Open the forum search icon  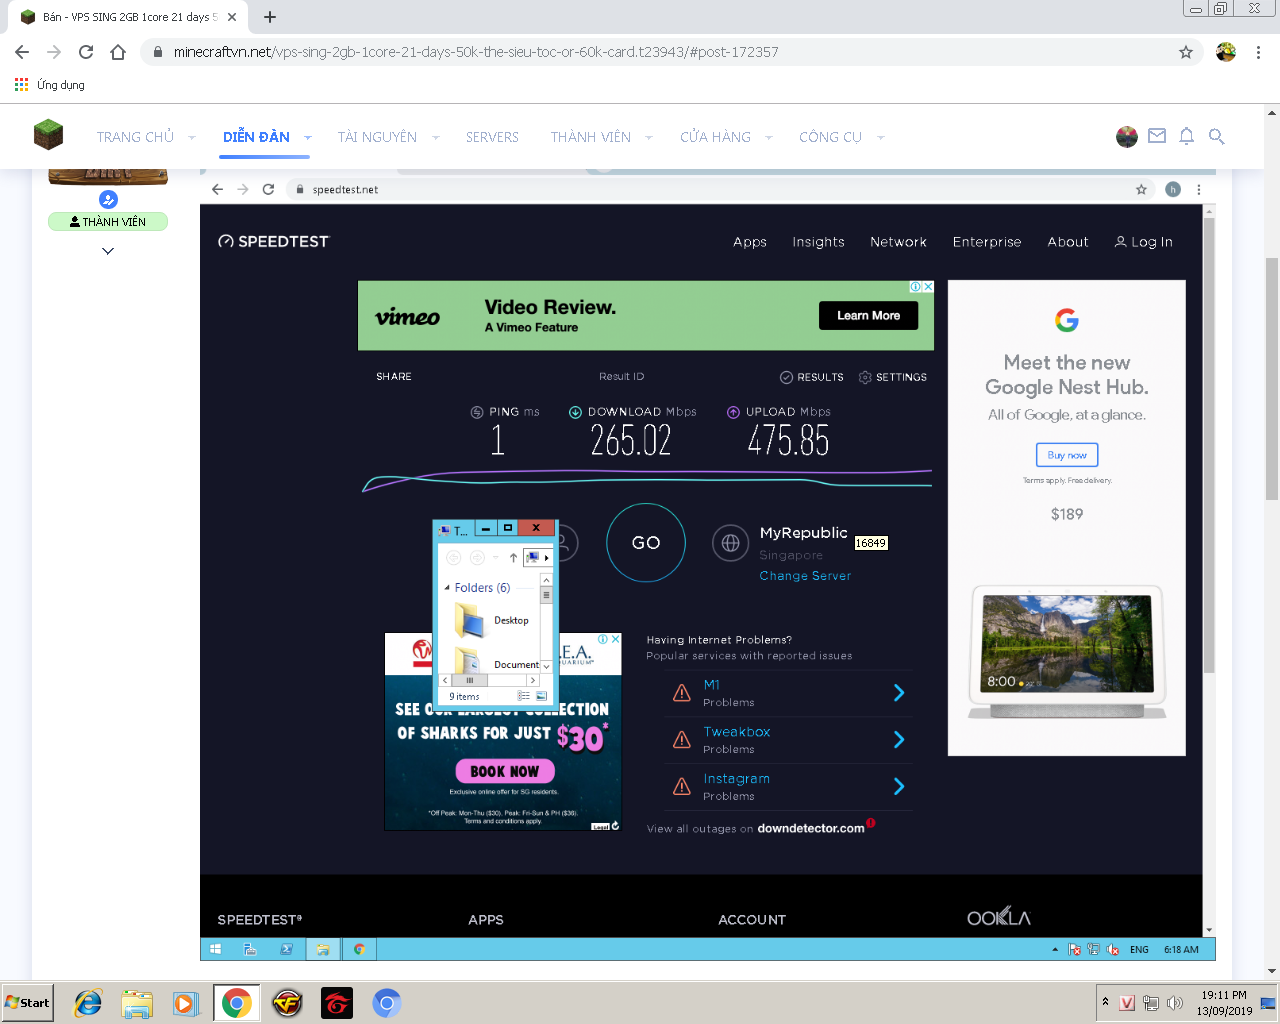coord(1216,136)
